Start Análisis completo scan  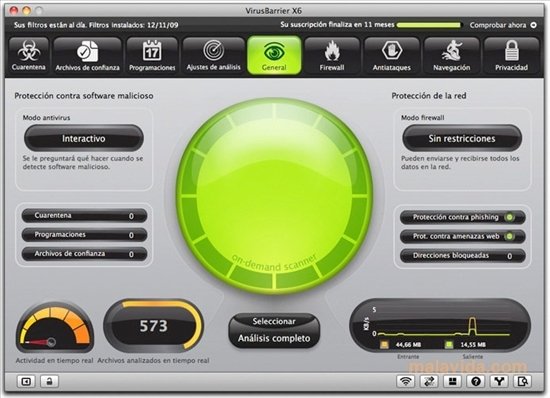[x=274, y=338]
